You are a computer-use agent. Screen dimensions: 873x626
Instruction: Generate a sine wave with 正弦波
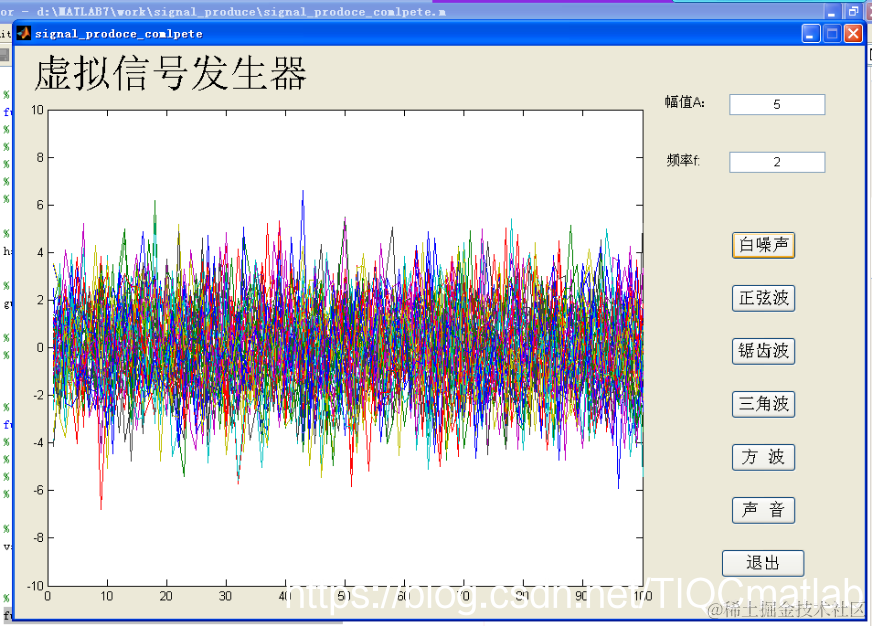click(763, 298)
